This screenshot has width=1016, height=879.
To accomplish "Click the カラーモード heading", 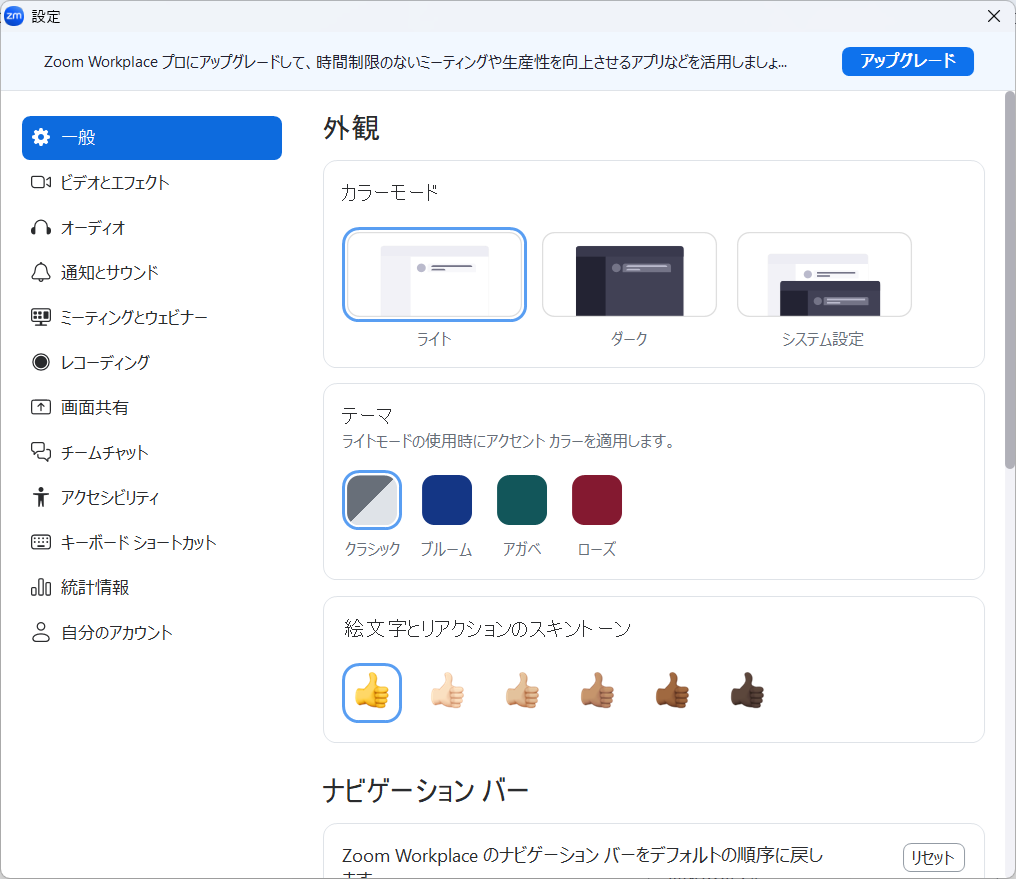I will pyautogui.click(x=389, y=192).
